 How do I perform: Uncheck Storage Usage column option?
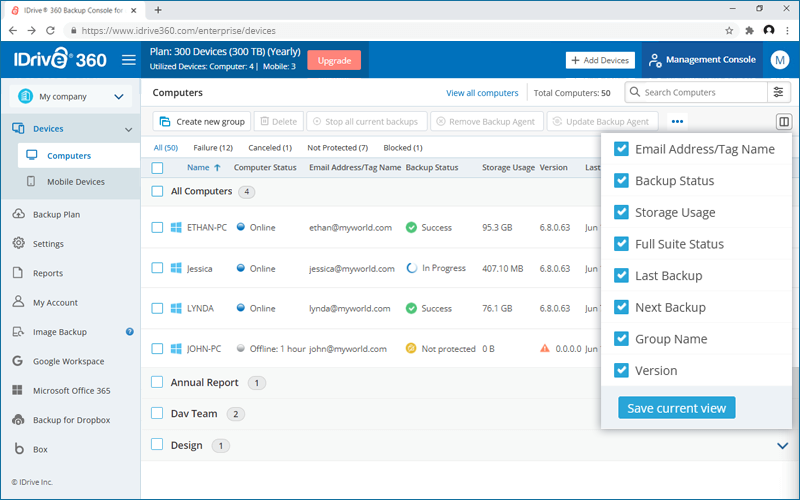click(621, 212)
